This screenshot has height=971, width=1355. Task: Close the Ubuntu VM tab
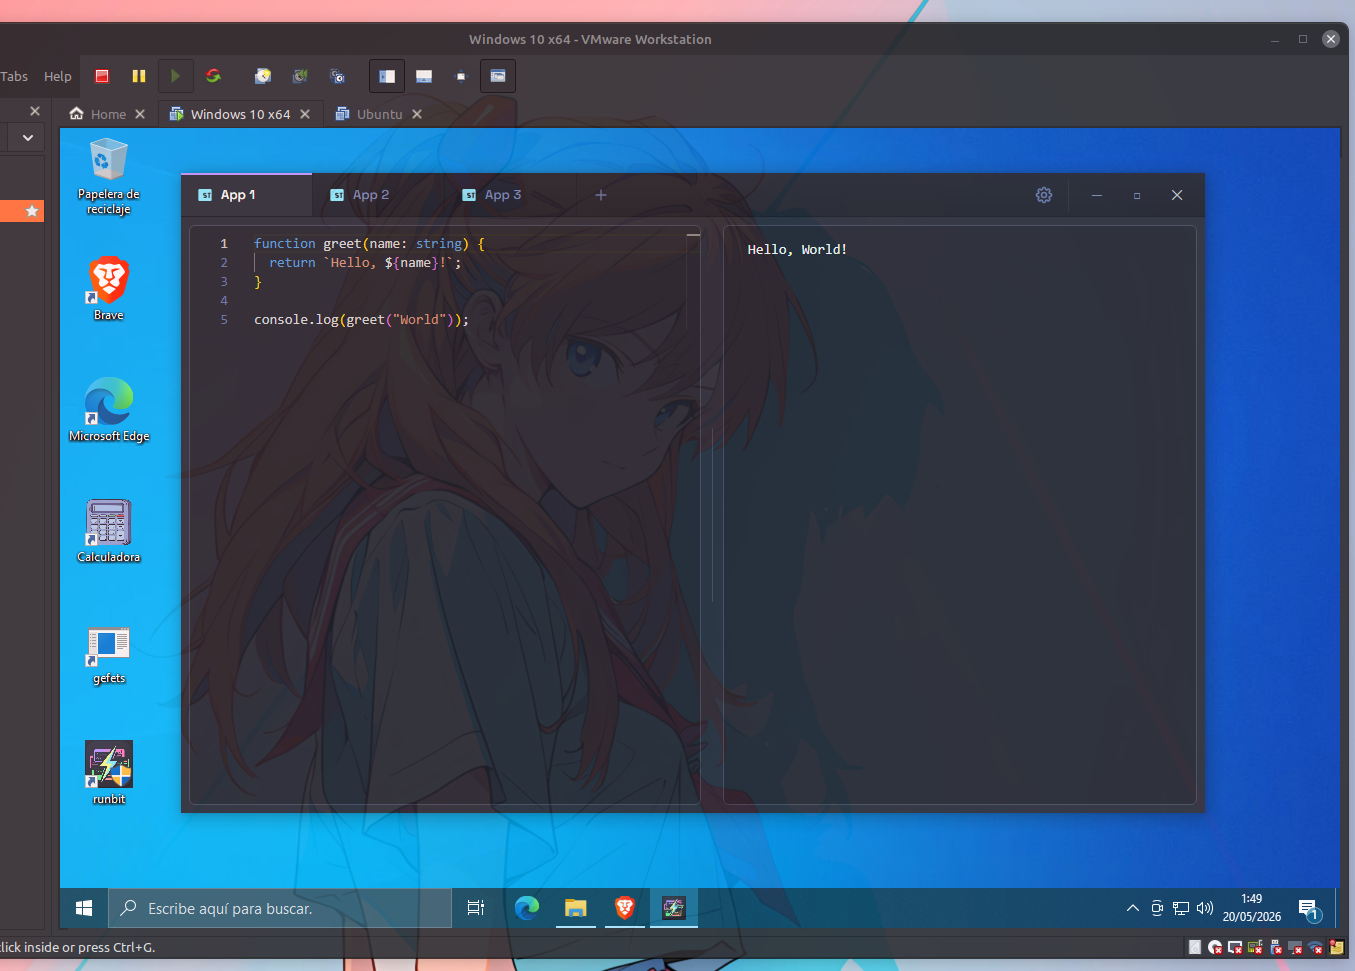point(417,114)
